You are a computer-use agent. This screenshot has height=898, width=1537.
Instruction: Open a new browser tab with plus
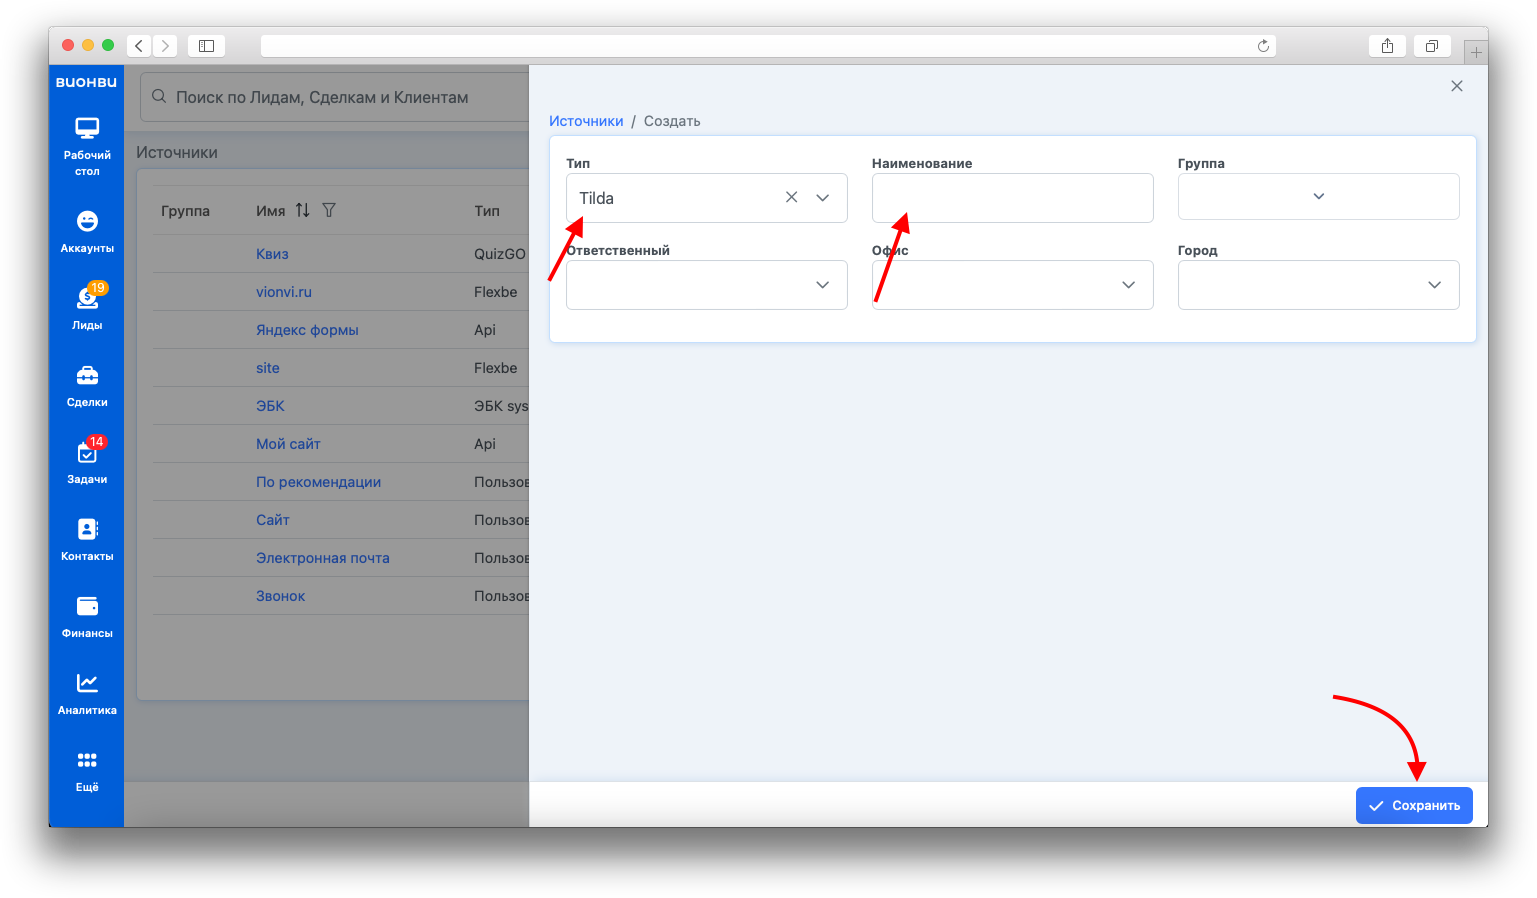(x=1476, y=52)
